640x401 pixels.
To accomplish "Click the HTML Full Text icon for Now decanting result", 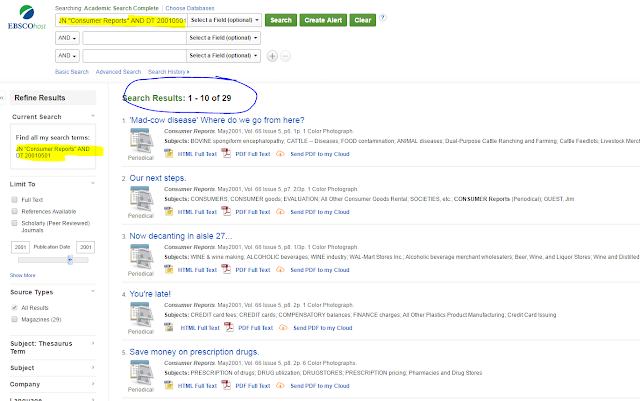I will point(169,270).
